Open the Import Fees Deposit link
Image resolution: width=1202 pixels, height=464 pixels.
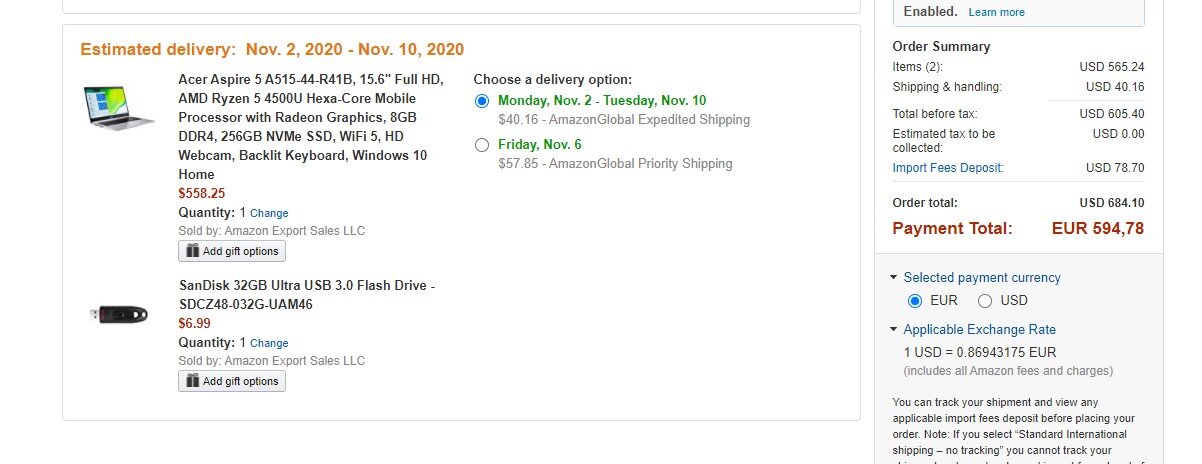click(948, 168)
